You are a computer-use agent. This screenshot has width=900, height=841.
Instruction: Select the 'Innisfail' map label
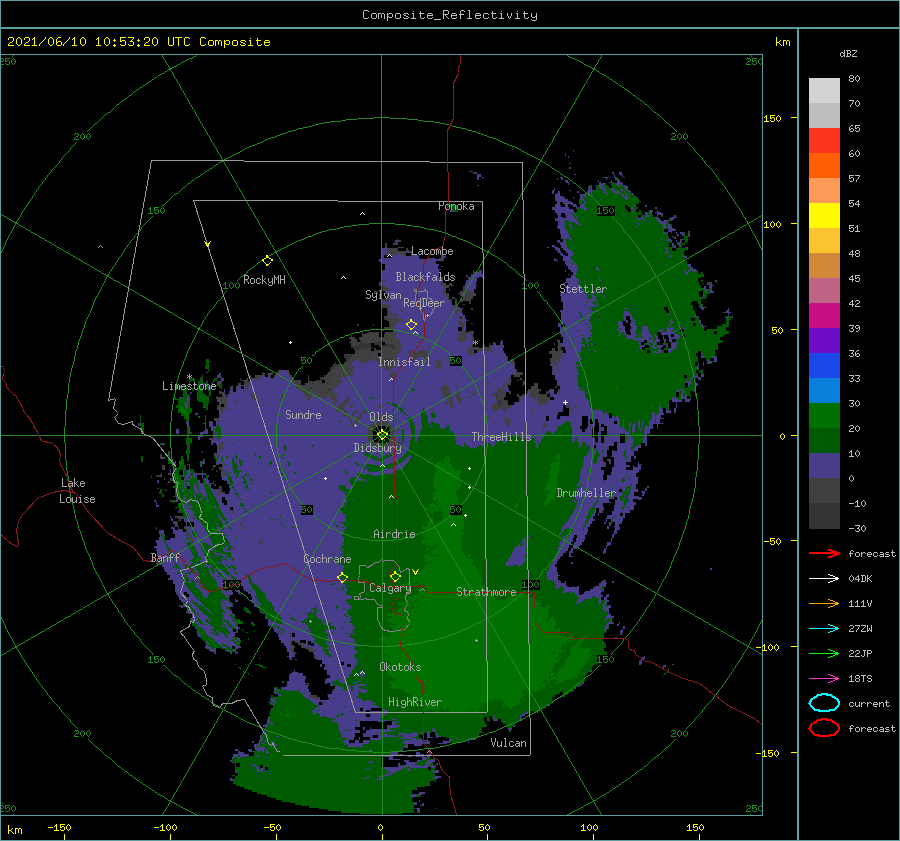404,362
